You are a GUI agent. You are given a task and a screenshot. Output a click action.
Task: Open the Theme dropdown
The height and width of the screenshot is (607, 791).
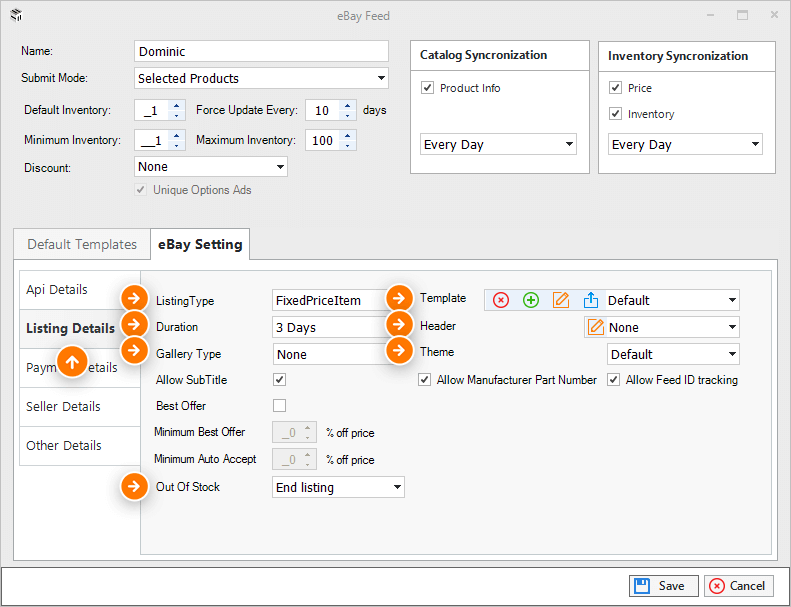point(673,354)
